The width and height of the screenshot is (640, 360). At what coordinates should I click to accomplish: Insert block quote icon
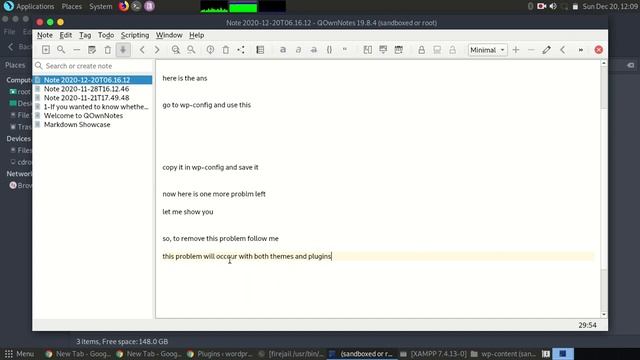coord(344,50)
